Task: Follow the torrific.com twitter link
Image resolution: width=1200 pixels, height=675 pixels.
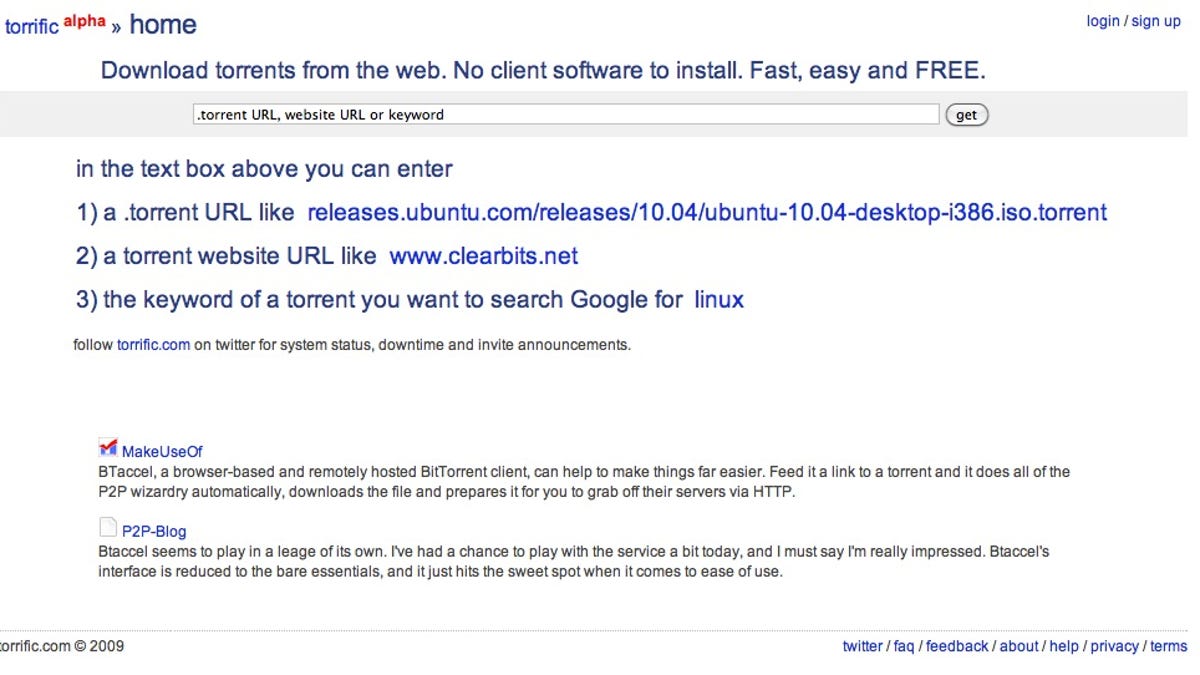Action: (x=153, y=345)
